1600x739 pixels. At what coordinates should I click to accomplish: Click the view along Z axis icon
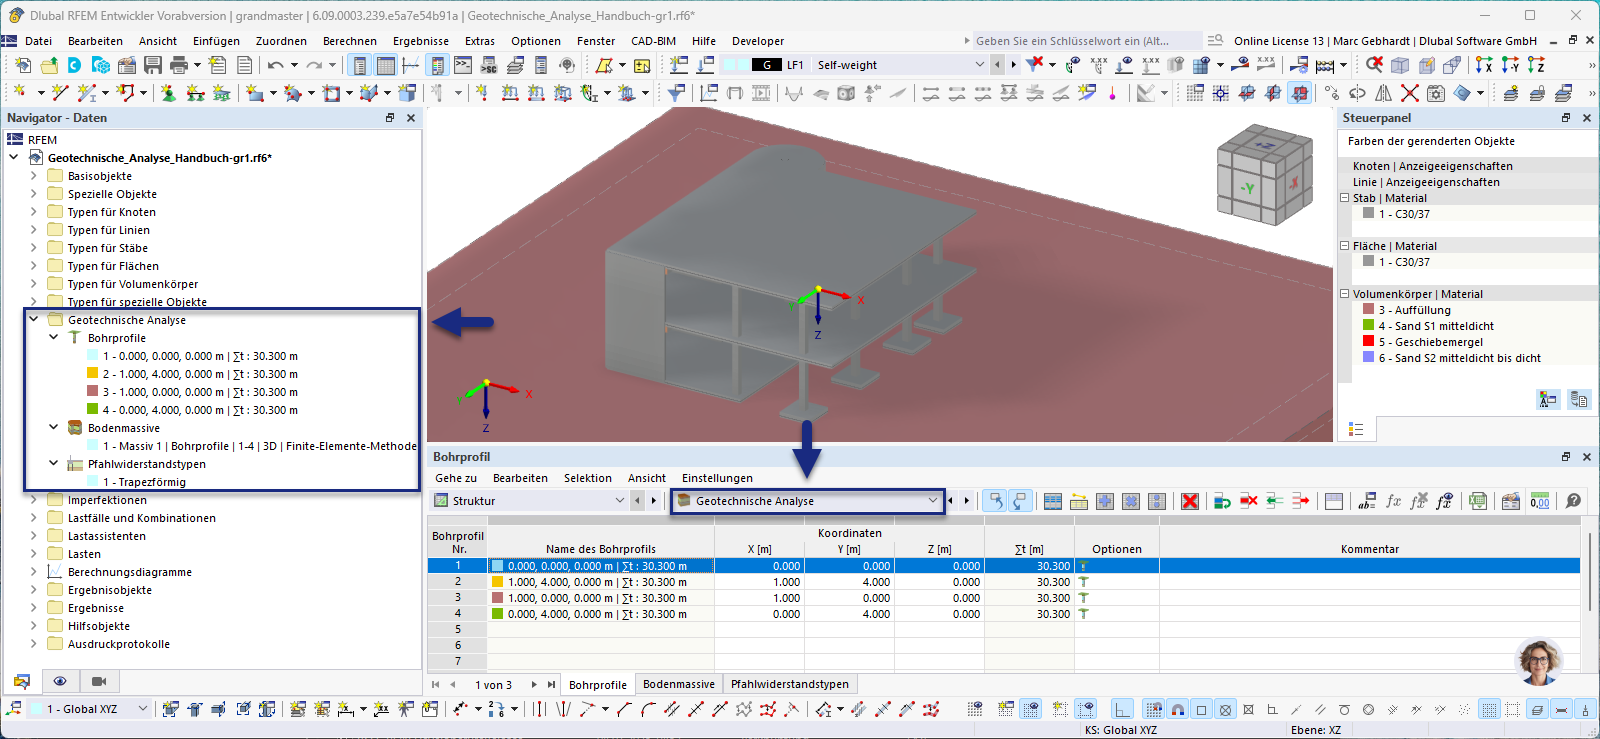point(1537,65)
